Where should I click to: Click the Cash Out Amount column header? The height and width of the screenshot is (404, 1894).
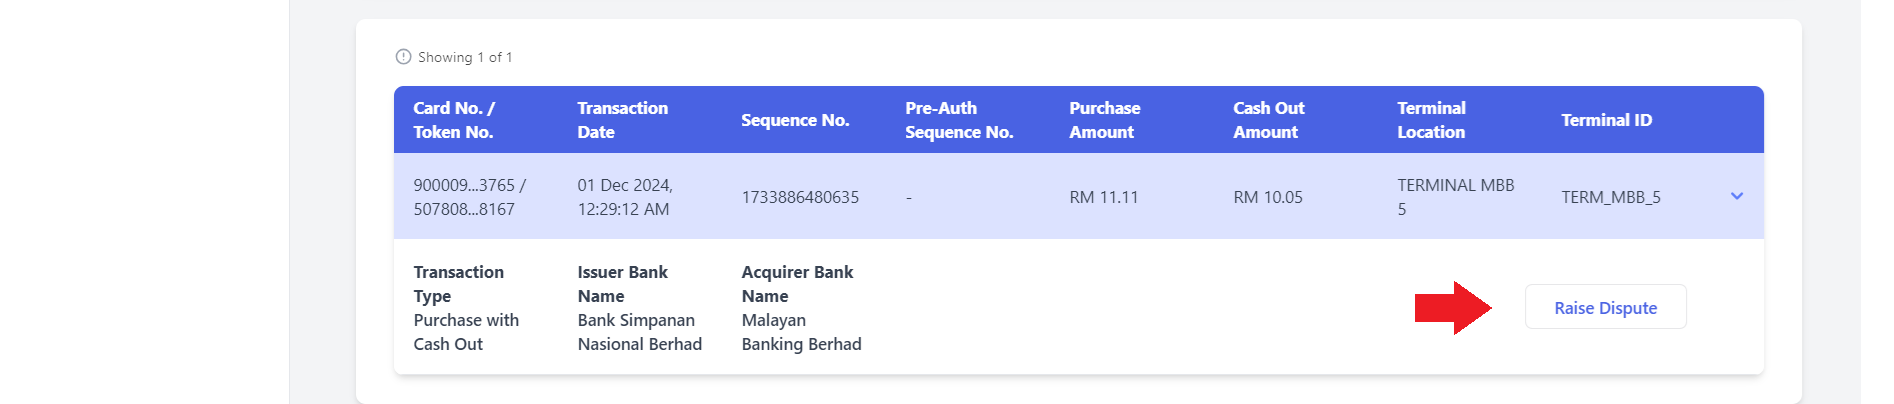click(1269, 120)
